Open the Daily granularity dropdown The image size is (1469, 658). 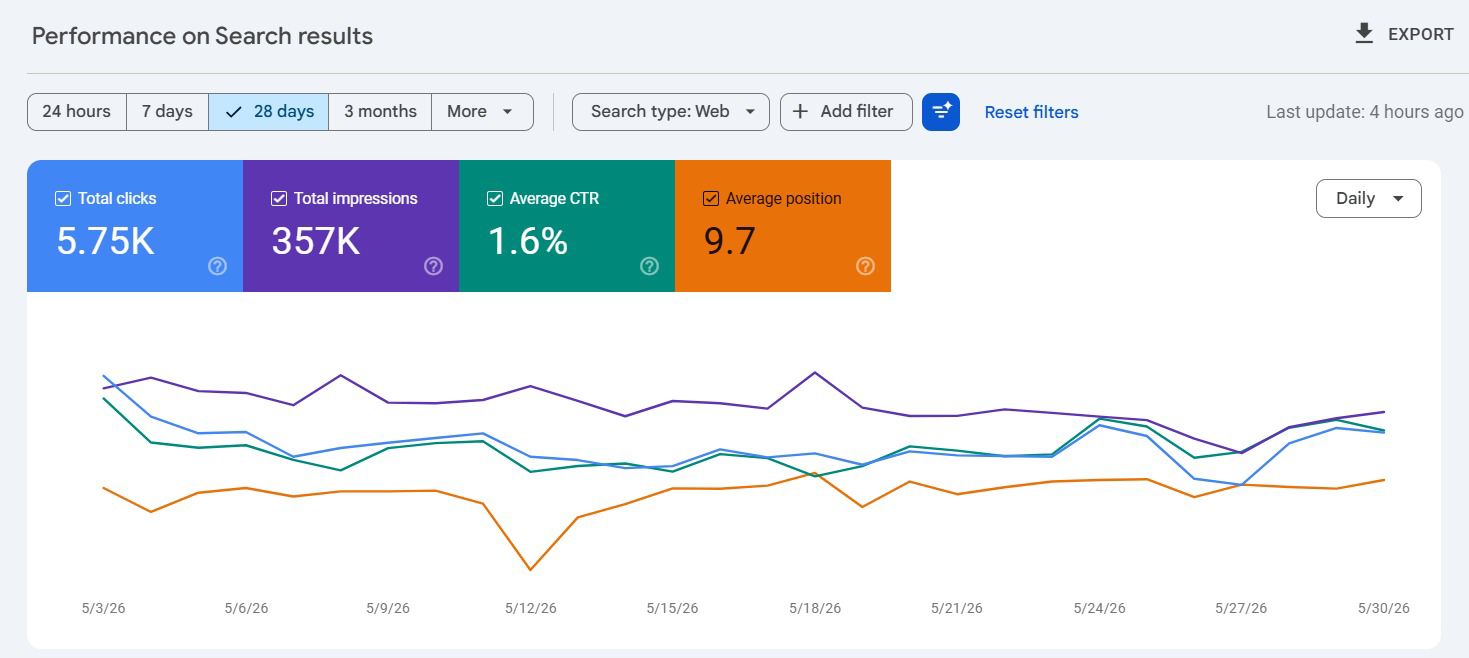(x=1368, y=198)
